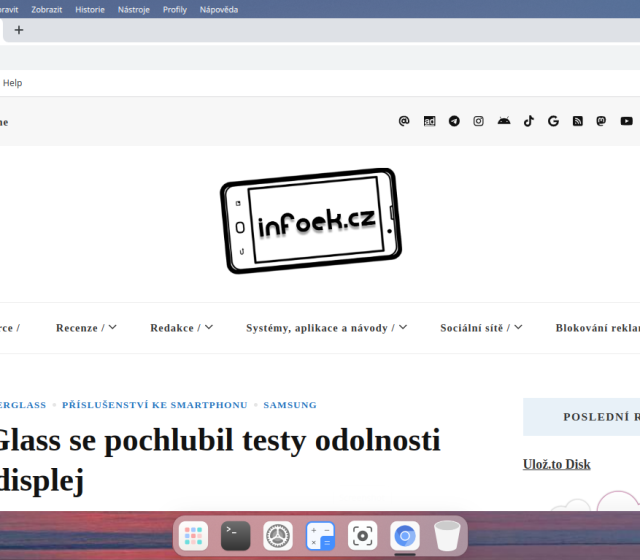Click the Ulož.to Disk link

pyautogui.click(x=556, y=464)
